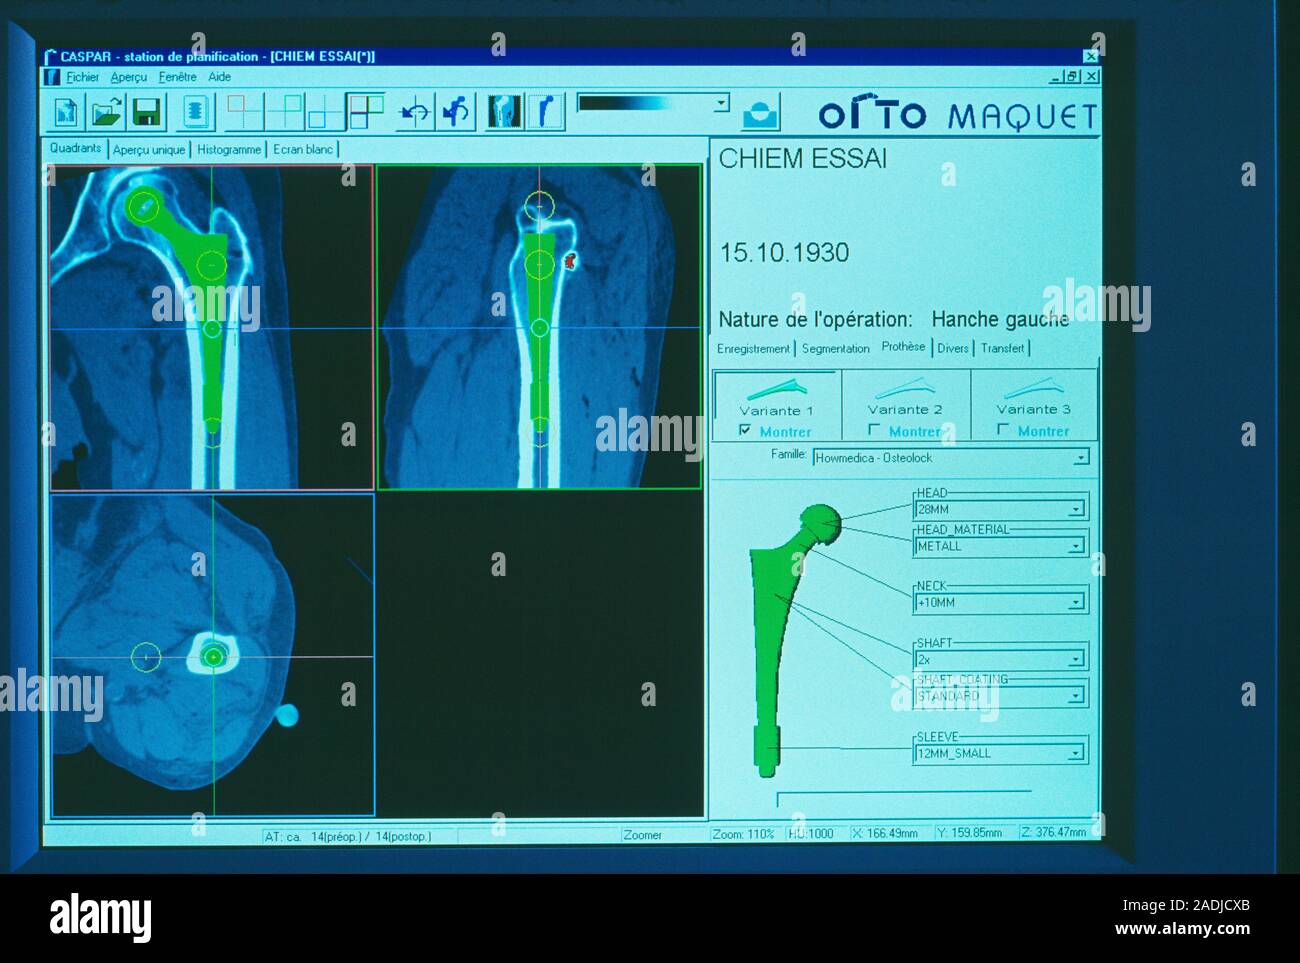Open the SHAFT 2x dropdown
The image size is (1300, 963).
coord(1076,659)
